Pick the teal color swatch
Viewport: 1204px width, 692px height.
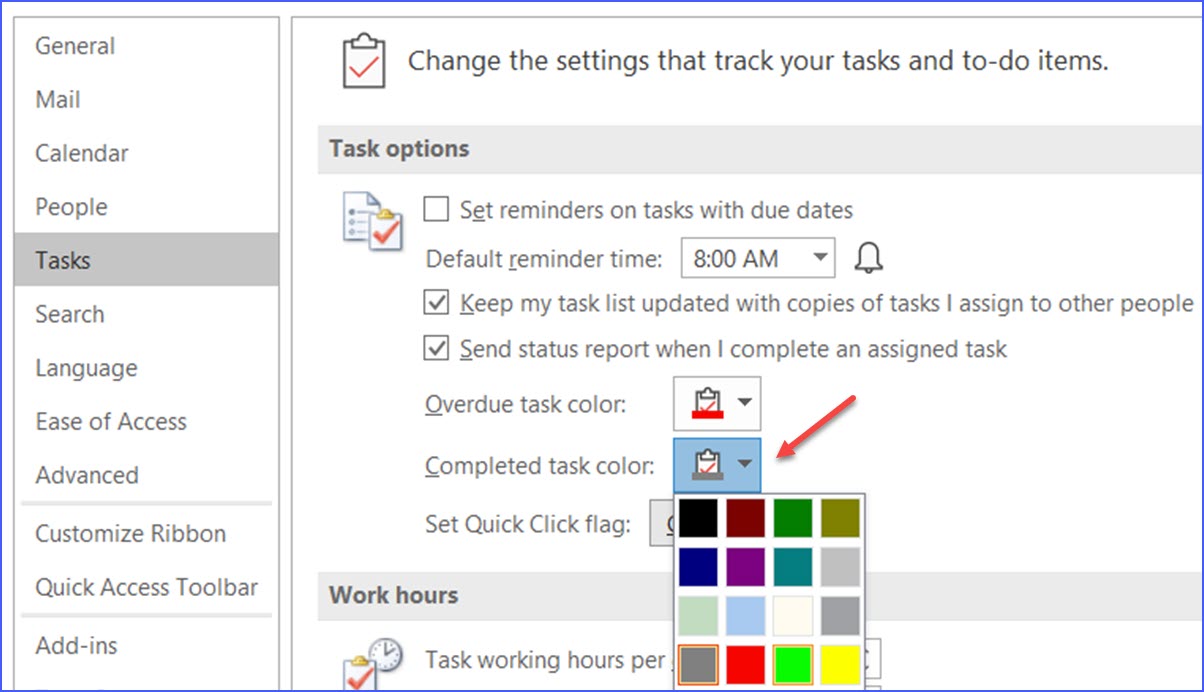click(x=793, y=567)
